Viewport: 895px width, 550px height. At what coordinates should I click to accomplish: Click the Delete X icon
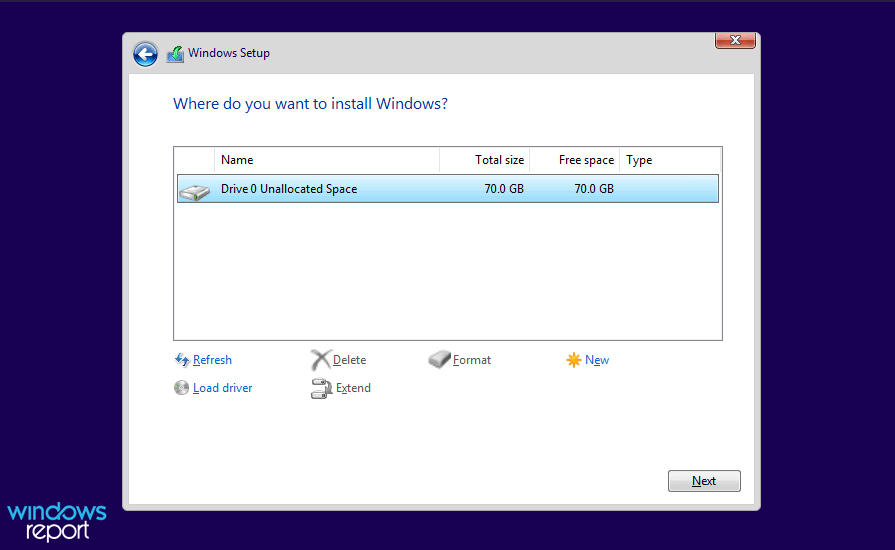(x=321, y=360)
